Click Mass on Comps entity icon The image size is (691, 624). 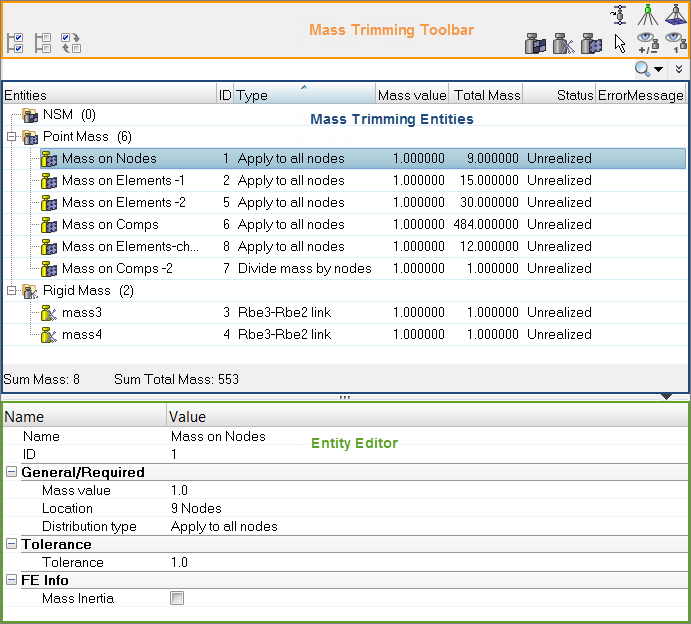point(49,225)
